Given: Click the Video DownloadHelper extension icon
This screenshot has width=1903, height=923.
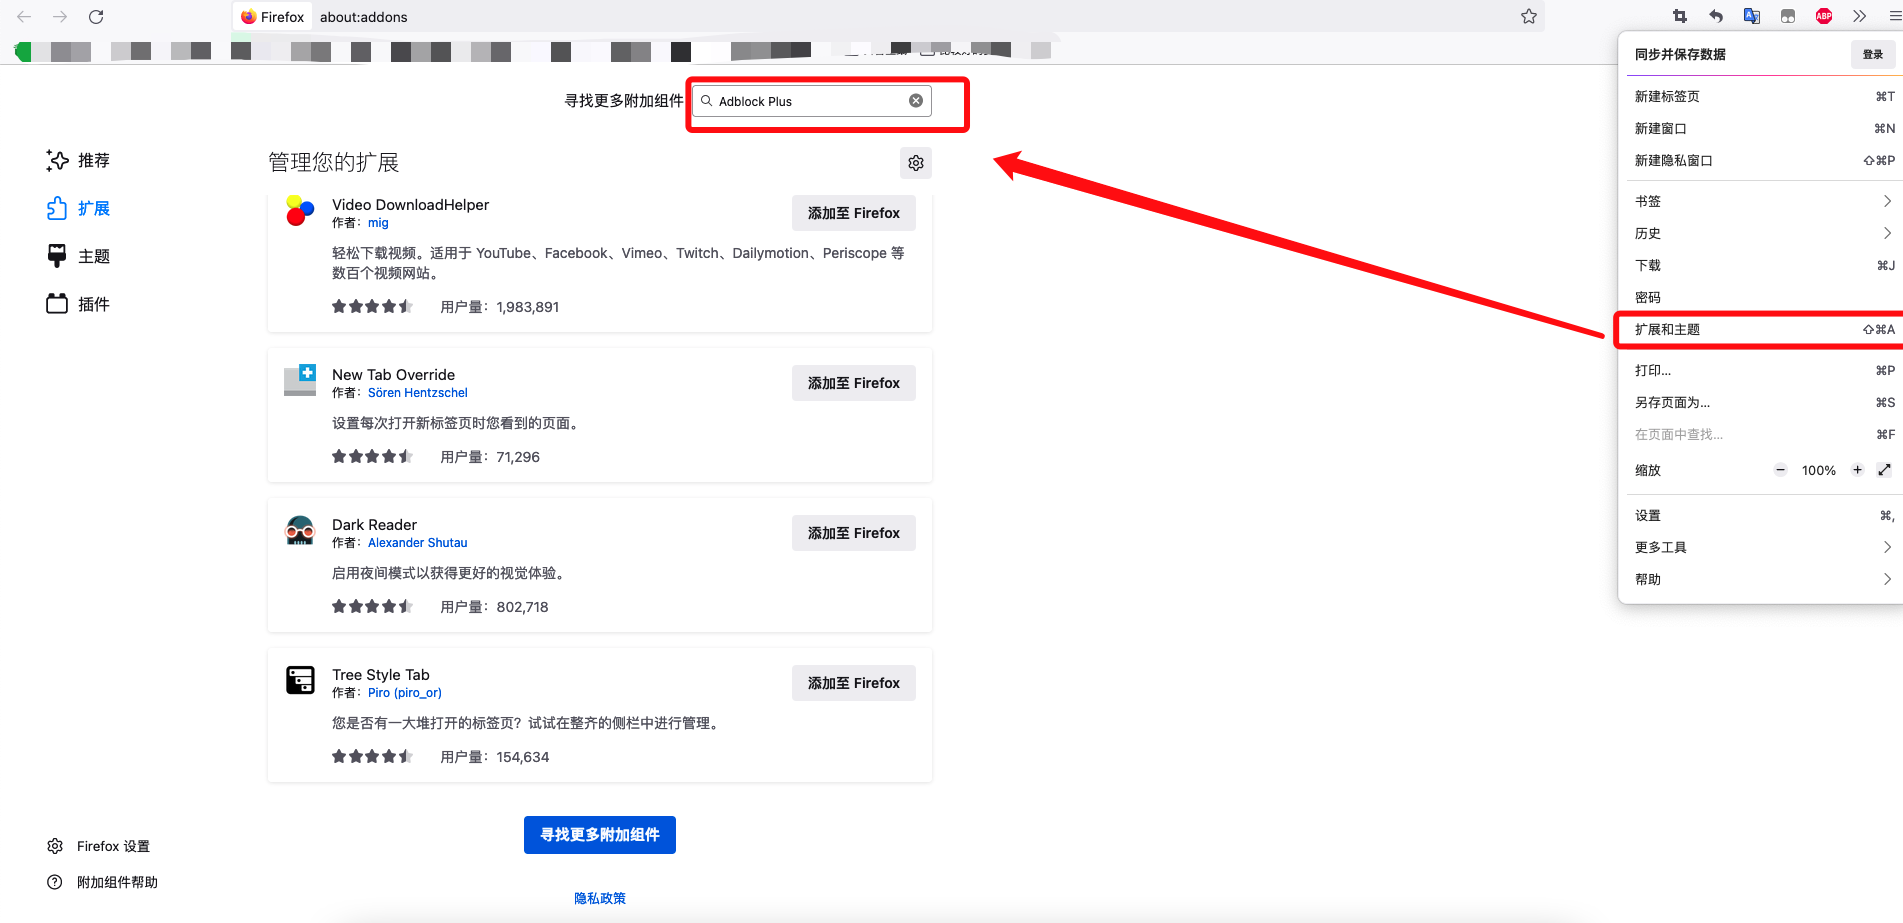Looking at the screenshot, I should tap(300, 211).
